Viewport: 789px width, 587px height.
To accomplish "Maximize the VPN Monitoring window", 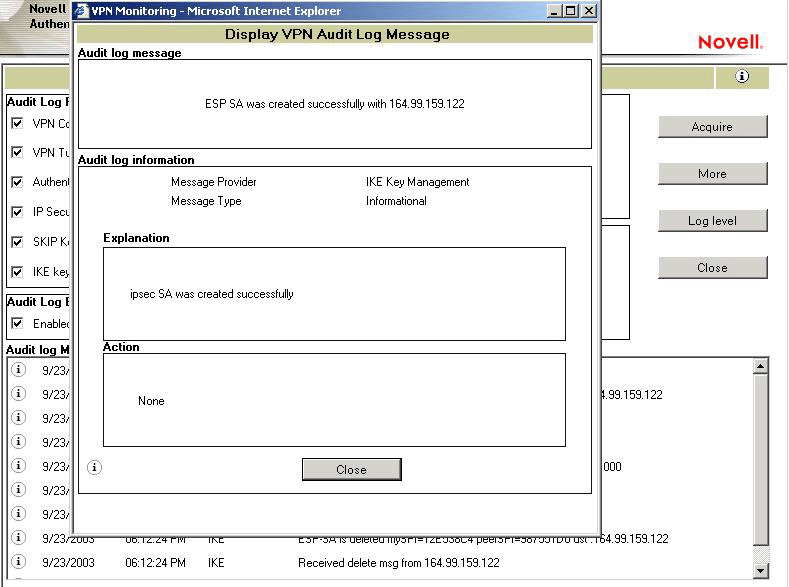I will click(x=571, y=11).
